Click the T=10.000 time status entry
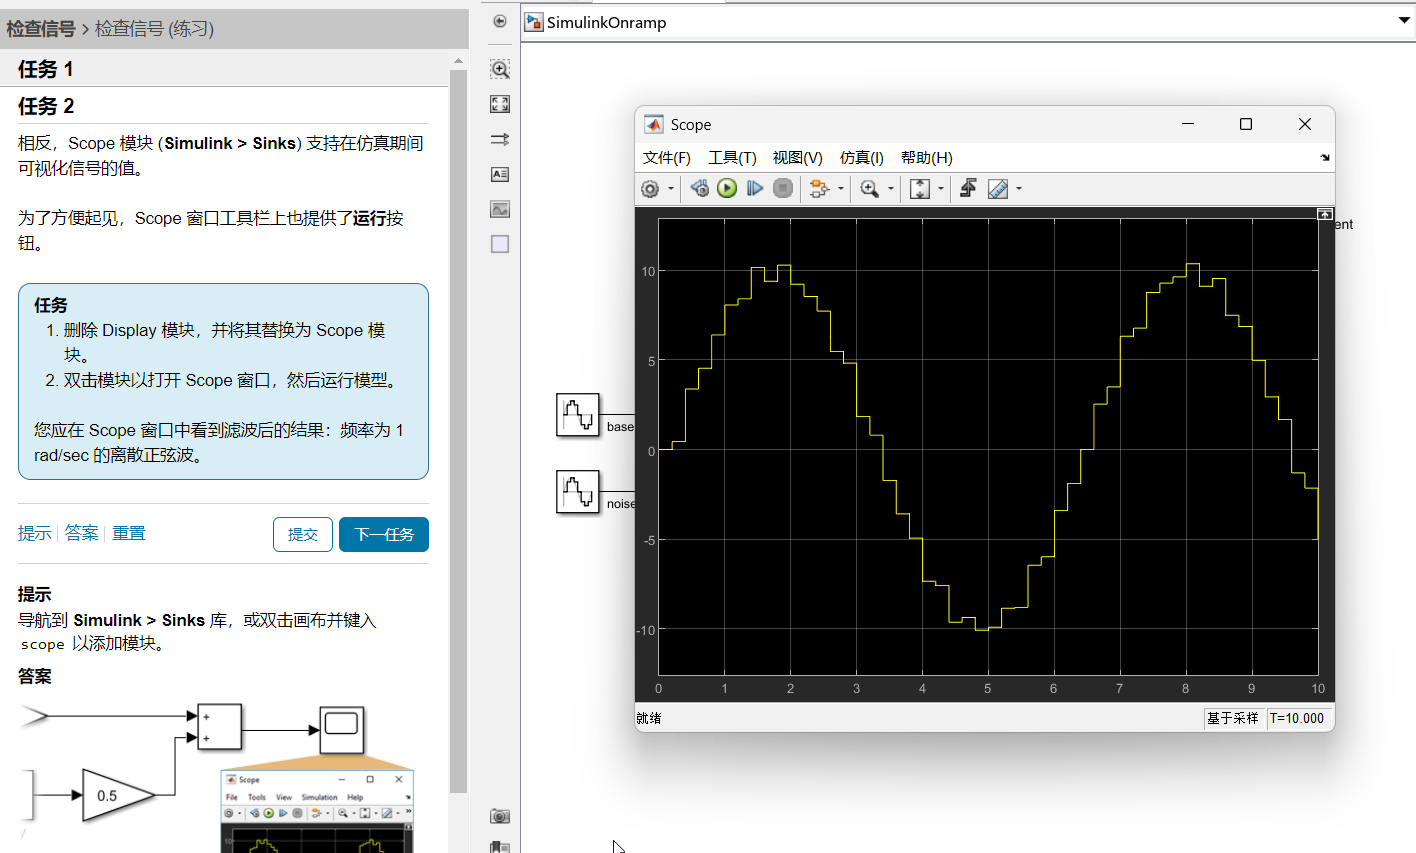This screenshot has width=1416, height=853. coord(1297,718)
